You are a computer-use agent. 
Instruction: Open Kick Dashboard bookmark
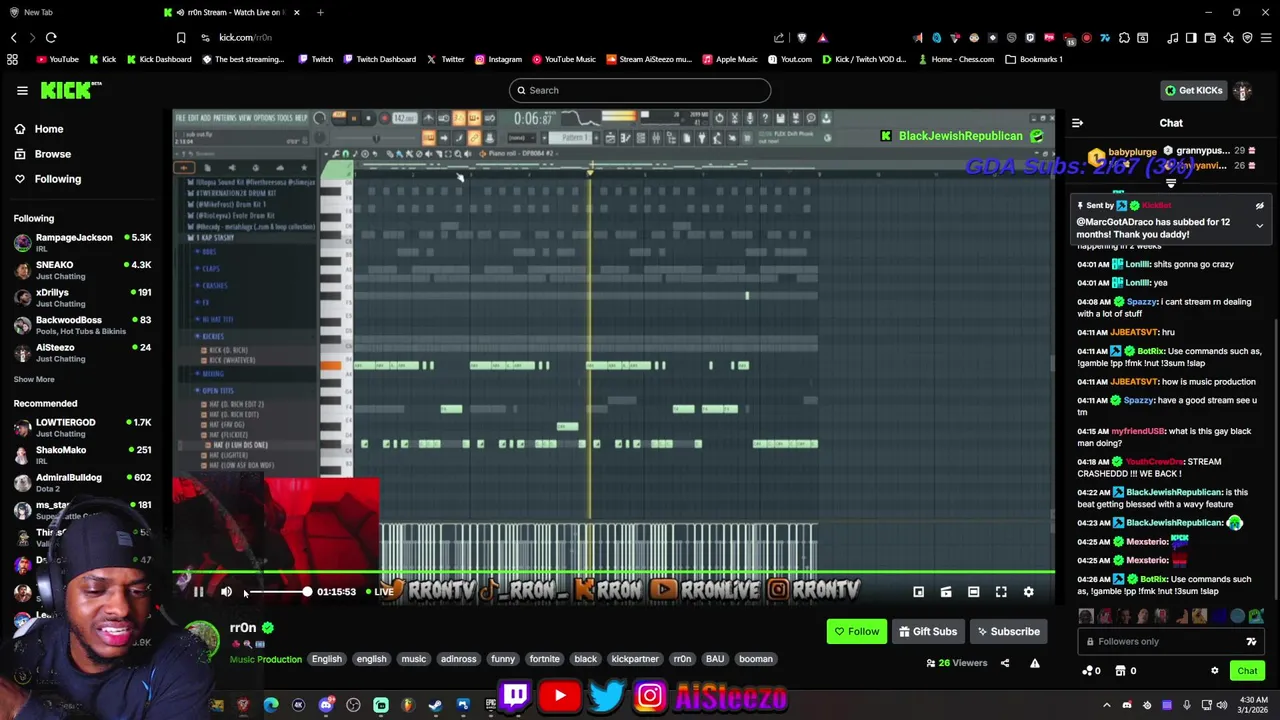[158, 59]
